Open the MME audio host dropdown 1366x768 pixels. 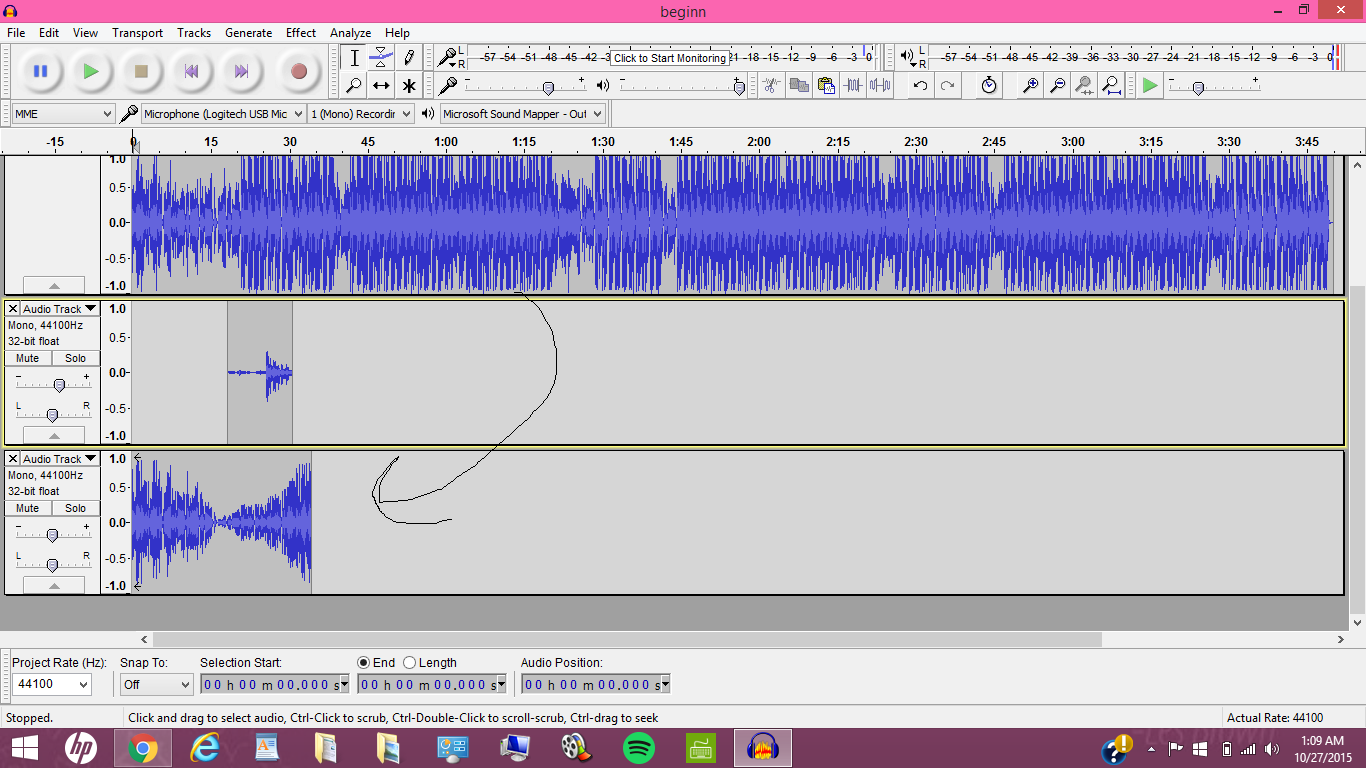pos(63,114)
